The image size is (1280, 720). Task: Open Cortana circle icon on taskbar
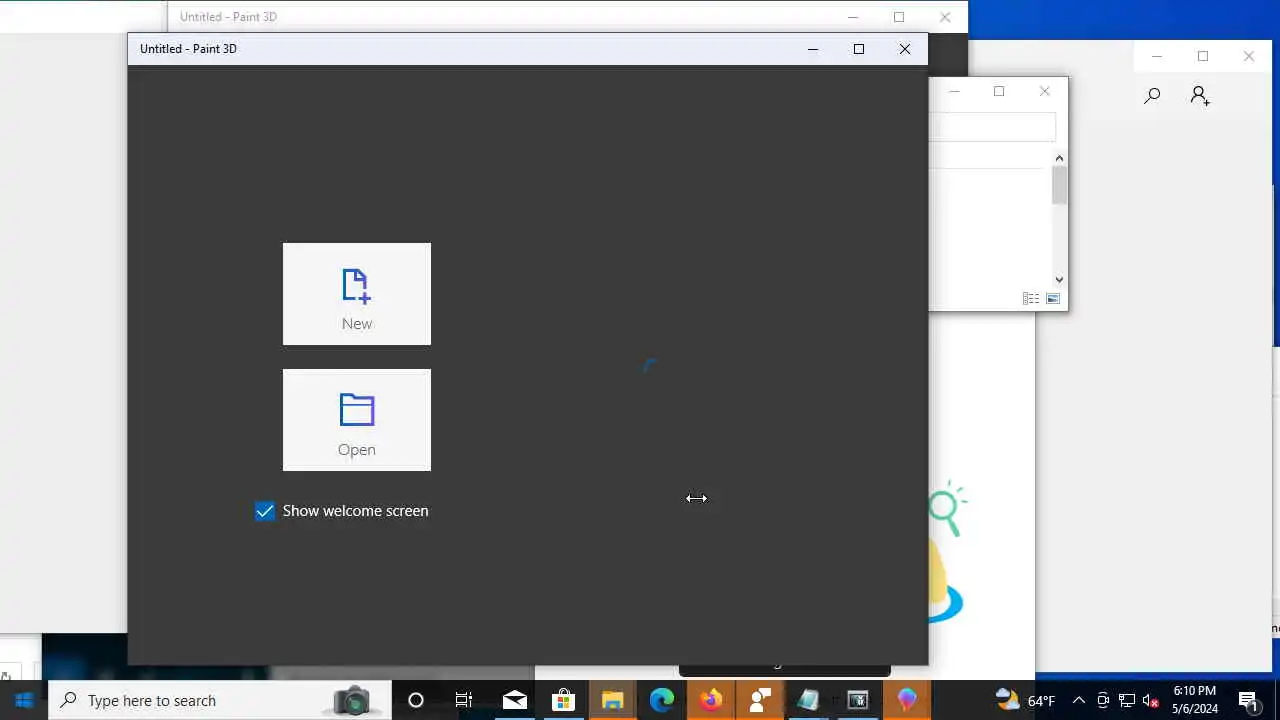(x=416, y=700)
